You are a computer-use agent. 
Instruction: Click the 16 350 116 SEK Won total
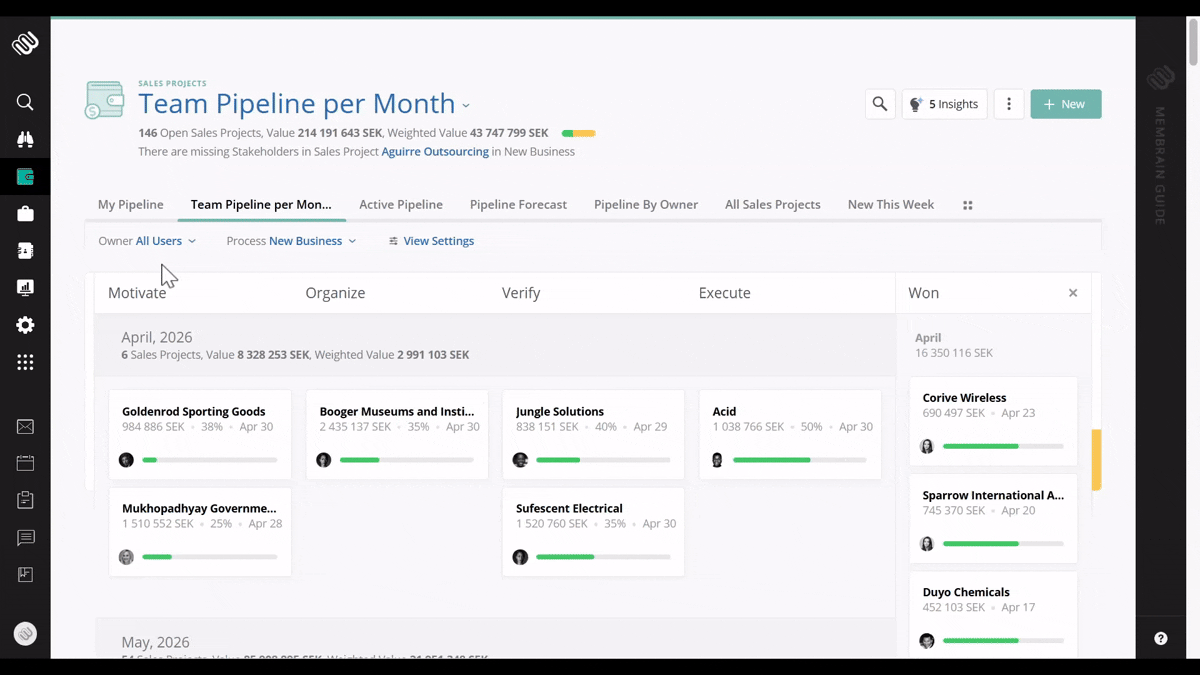point(954,353)
